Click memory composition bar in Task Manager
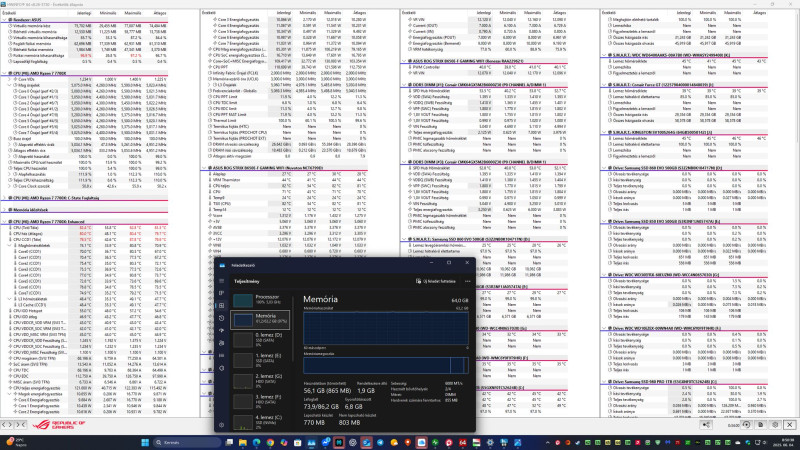The height and width of the screenshot is (450, 800). tap(386, 365)
